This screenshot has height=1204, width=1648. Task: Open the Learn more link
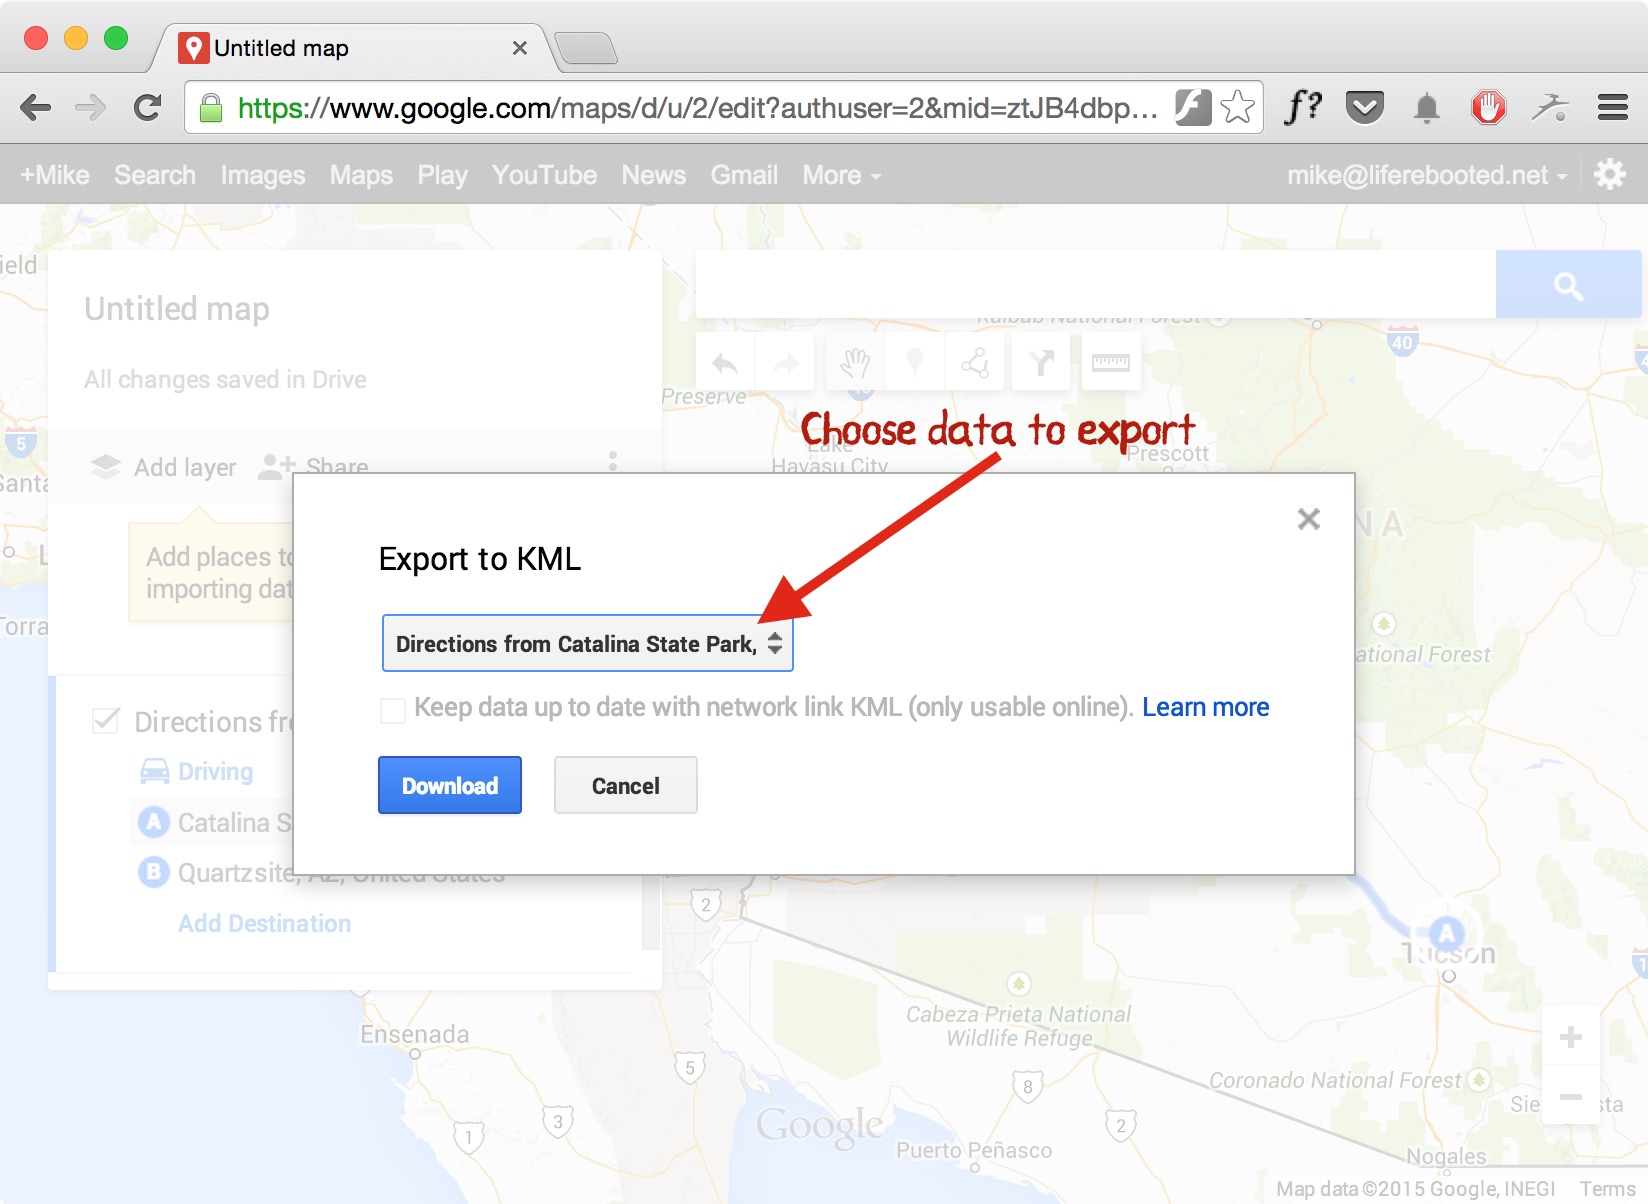pyautogui.click(x=1205, y=707)
